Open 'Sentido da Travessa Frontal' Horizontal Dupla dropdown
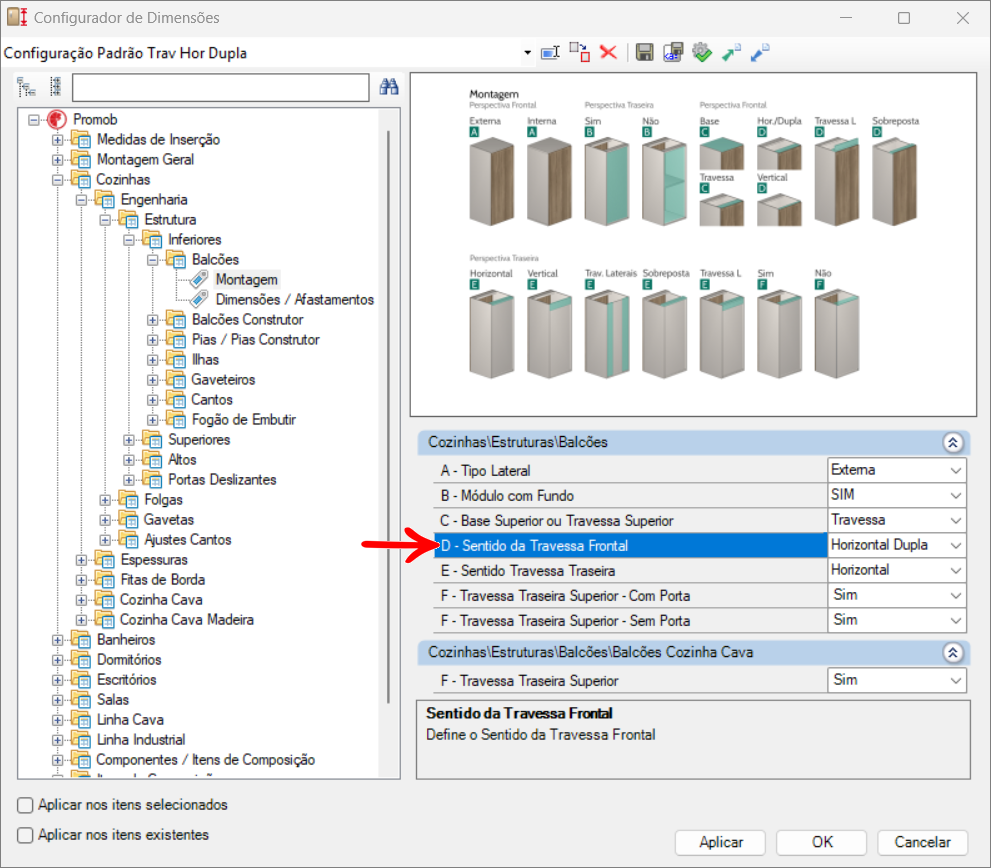The height and width of the screenshot is (868, 991). click(956, 545)
